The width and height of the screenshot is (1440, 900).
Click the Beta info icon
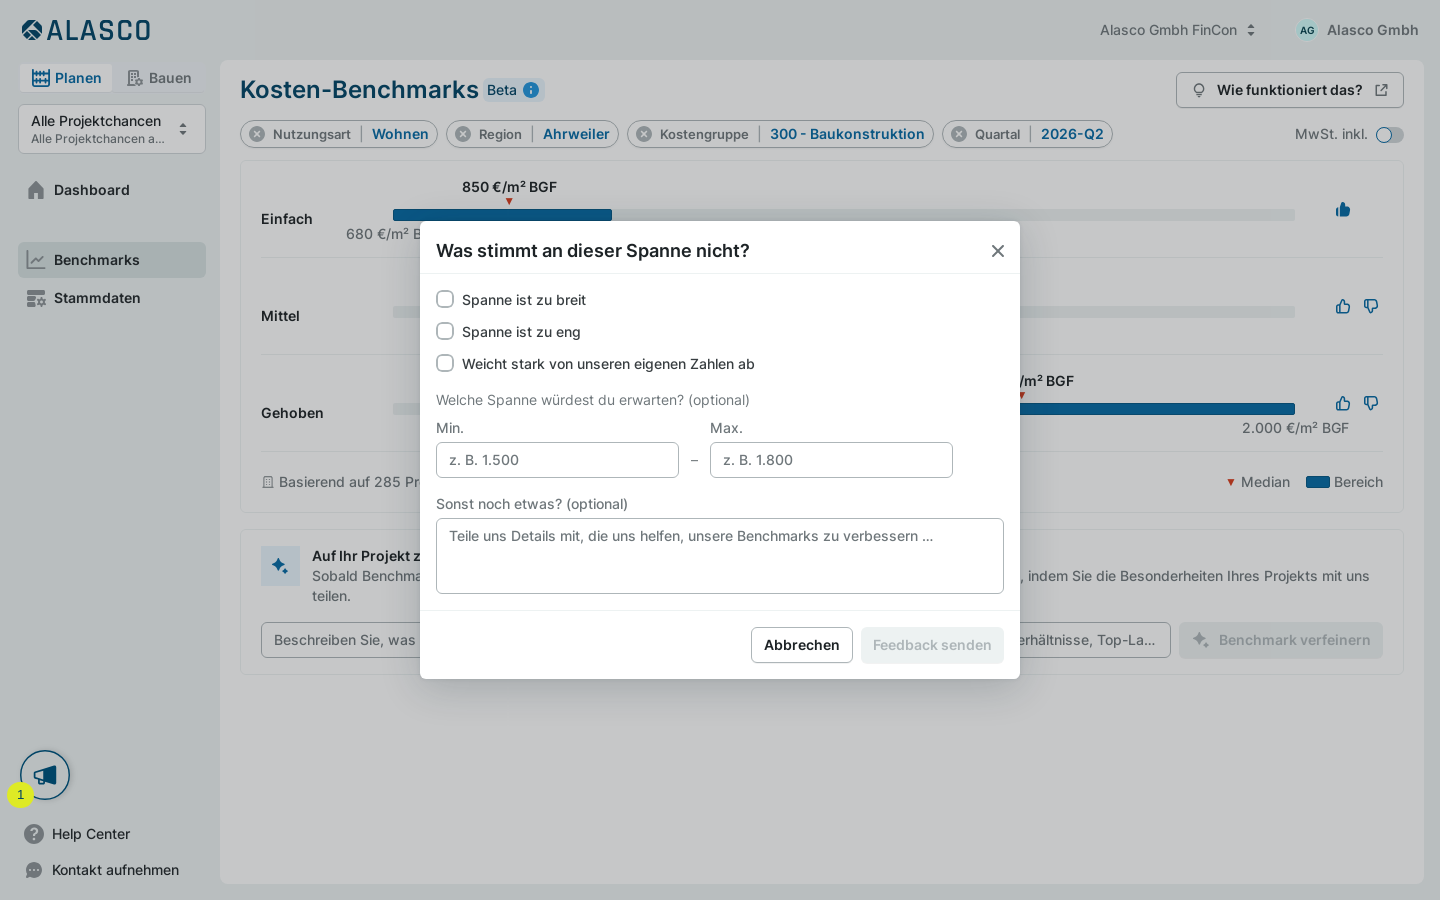click(531, 90)
